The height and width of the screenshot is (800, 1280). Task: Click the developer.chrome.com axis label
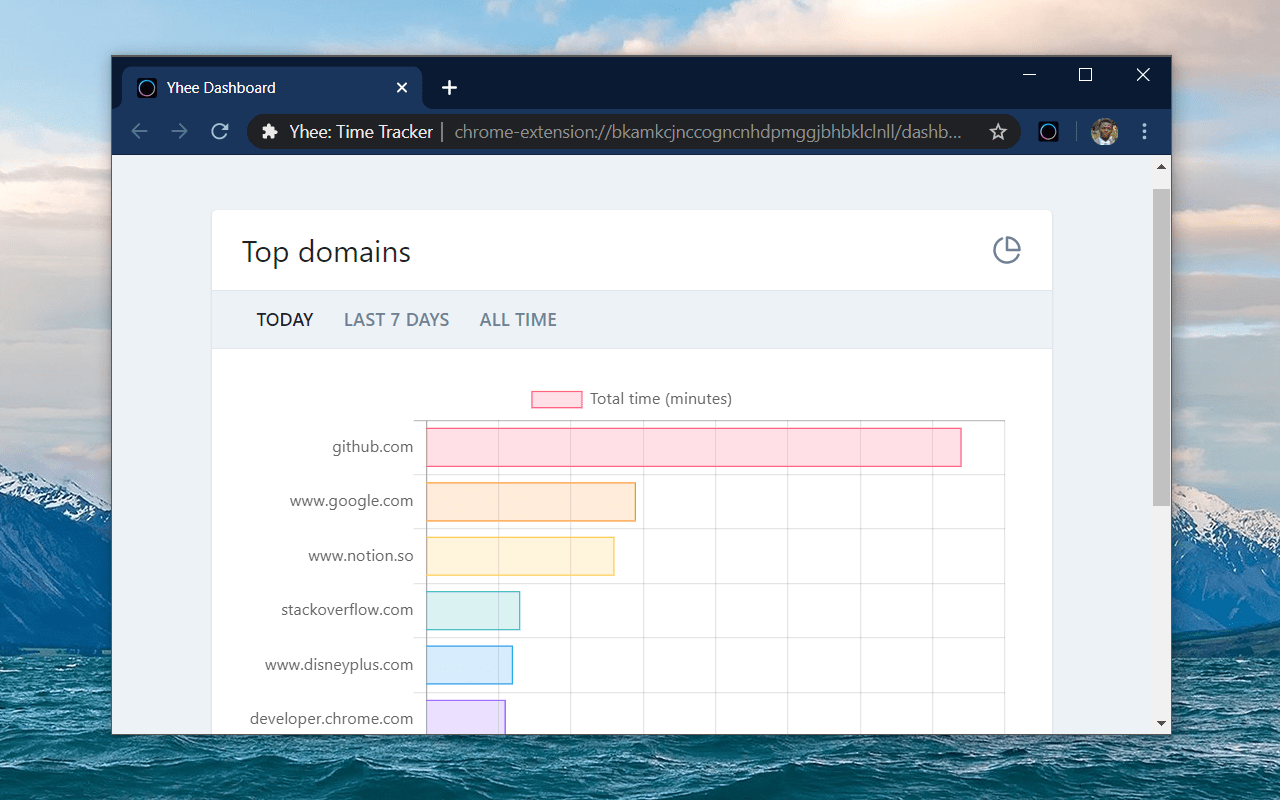331,719
